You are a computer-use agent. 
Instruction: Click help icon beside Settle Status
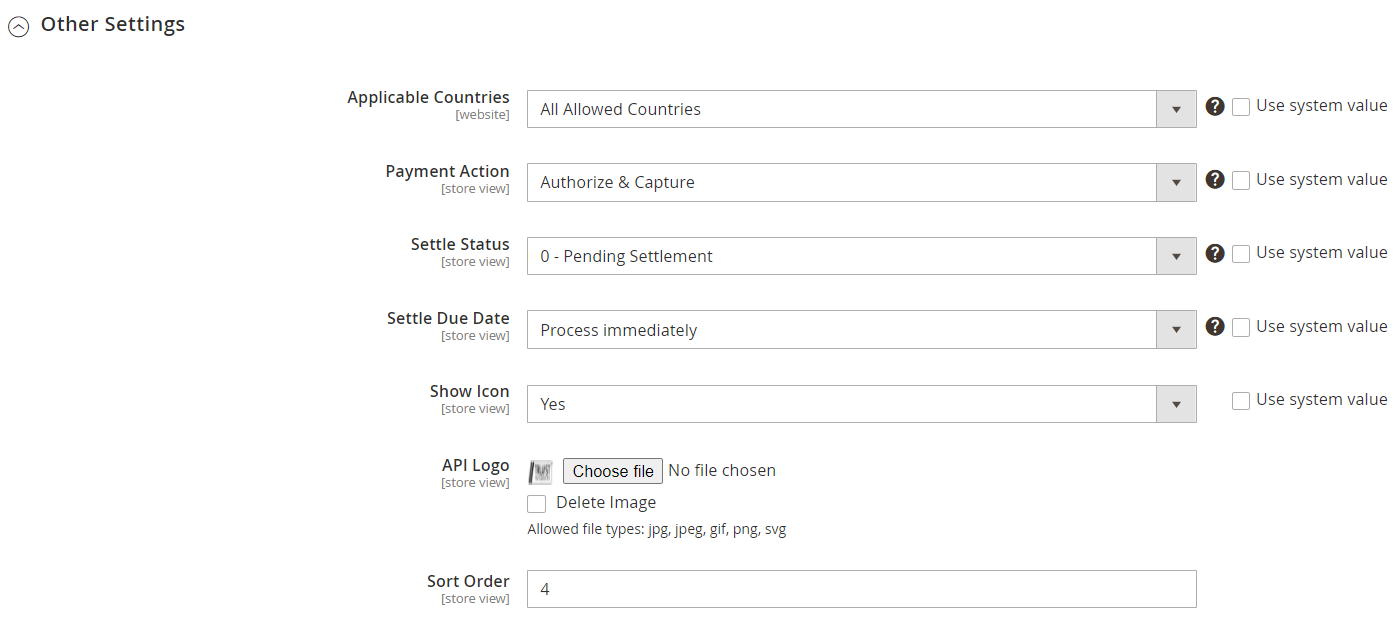click(x=1215, y=253)
